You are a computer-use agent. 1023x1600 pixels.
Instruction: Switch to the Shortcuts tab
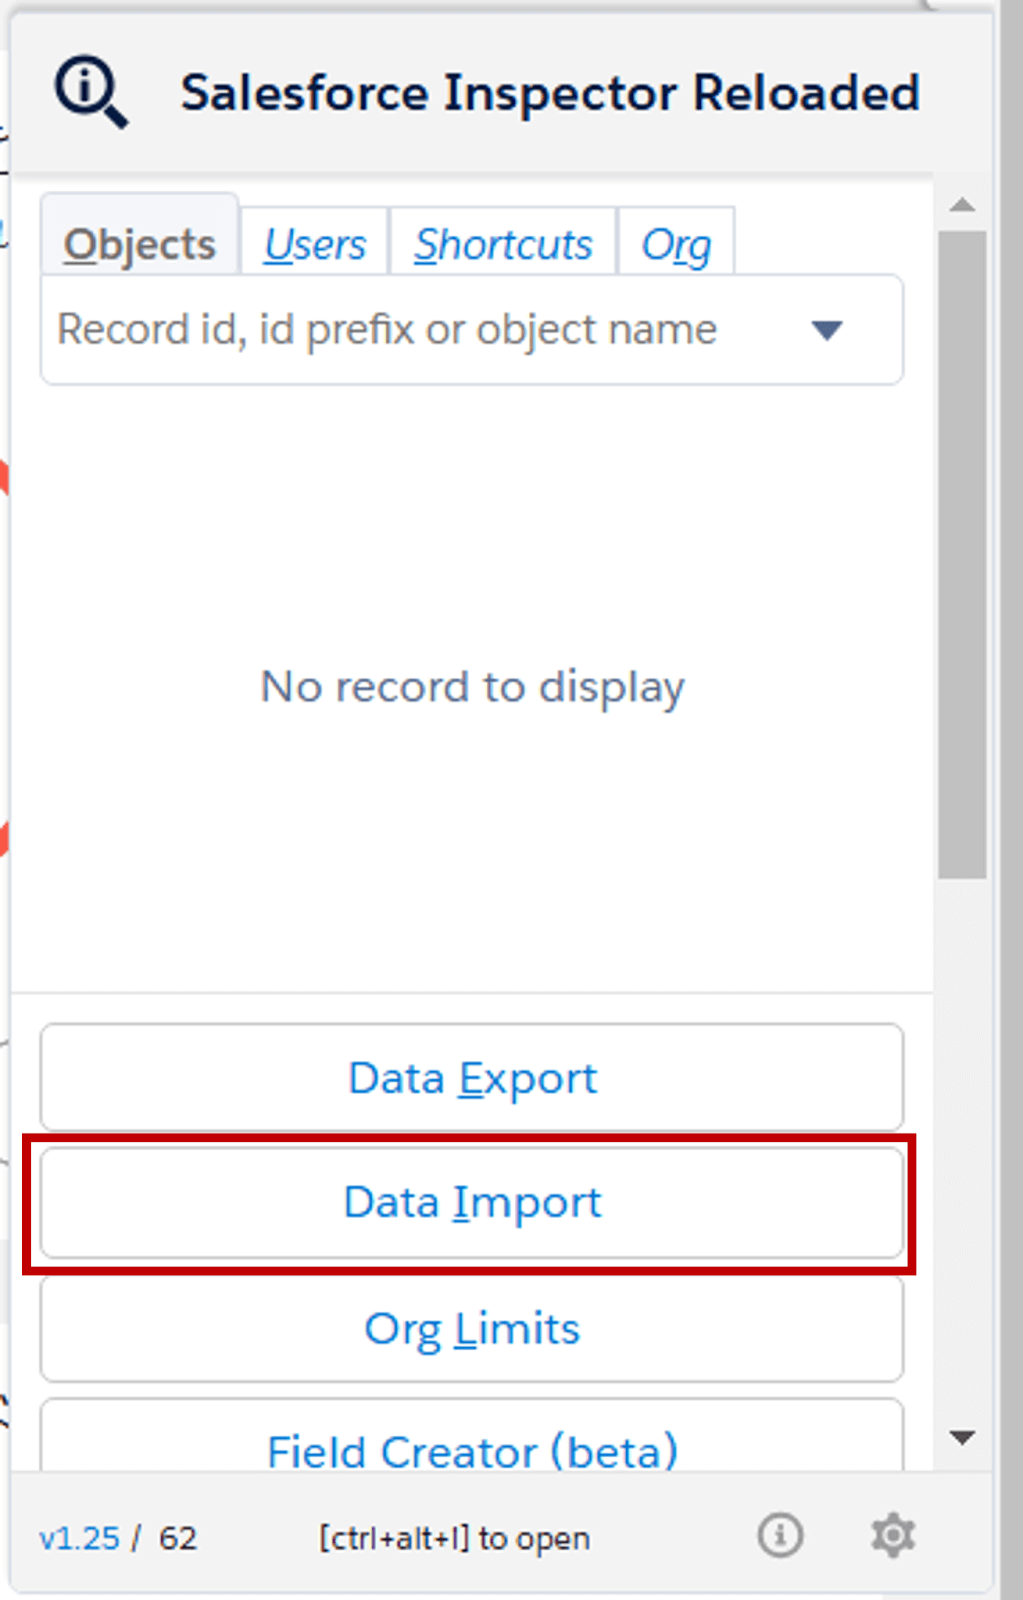pyautogui.click(x=502, y=243)
